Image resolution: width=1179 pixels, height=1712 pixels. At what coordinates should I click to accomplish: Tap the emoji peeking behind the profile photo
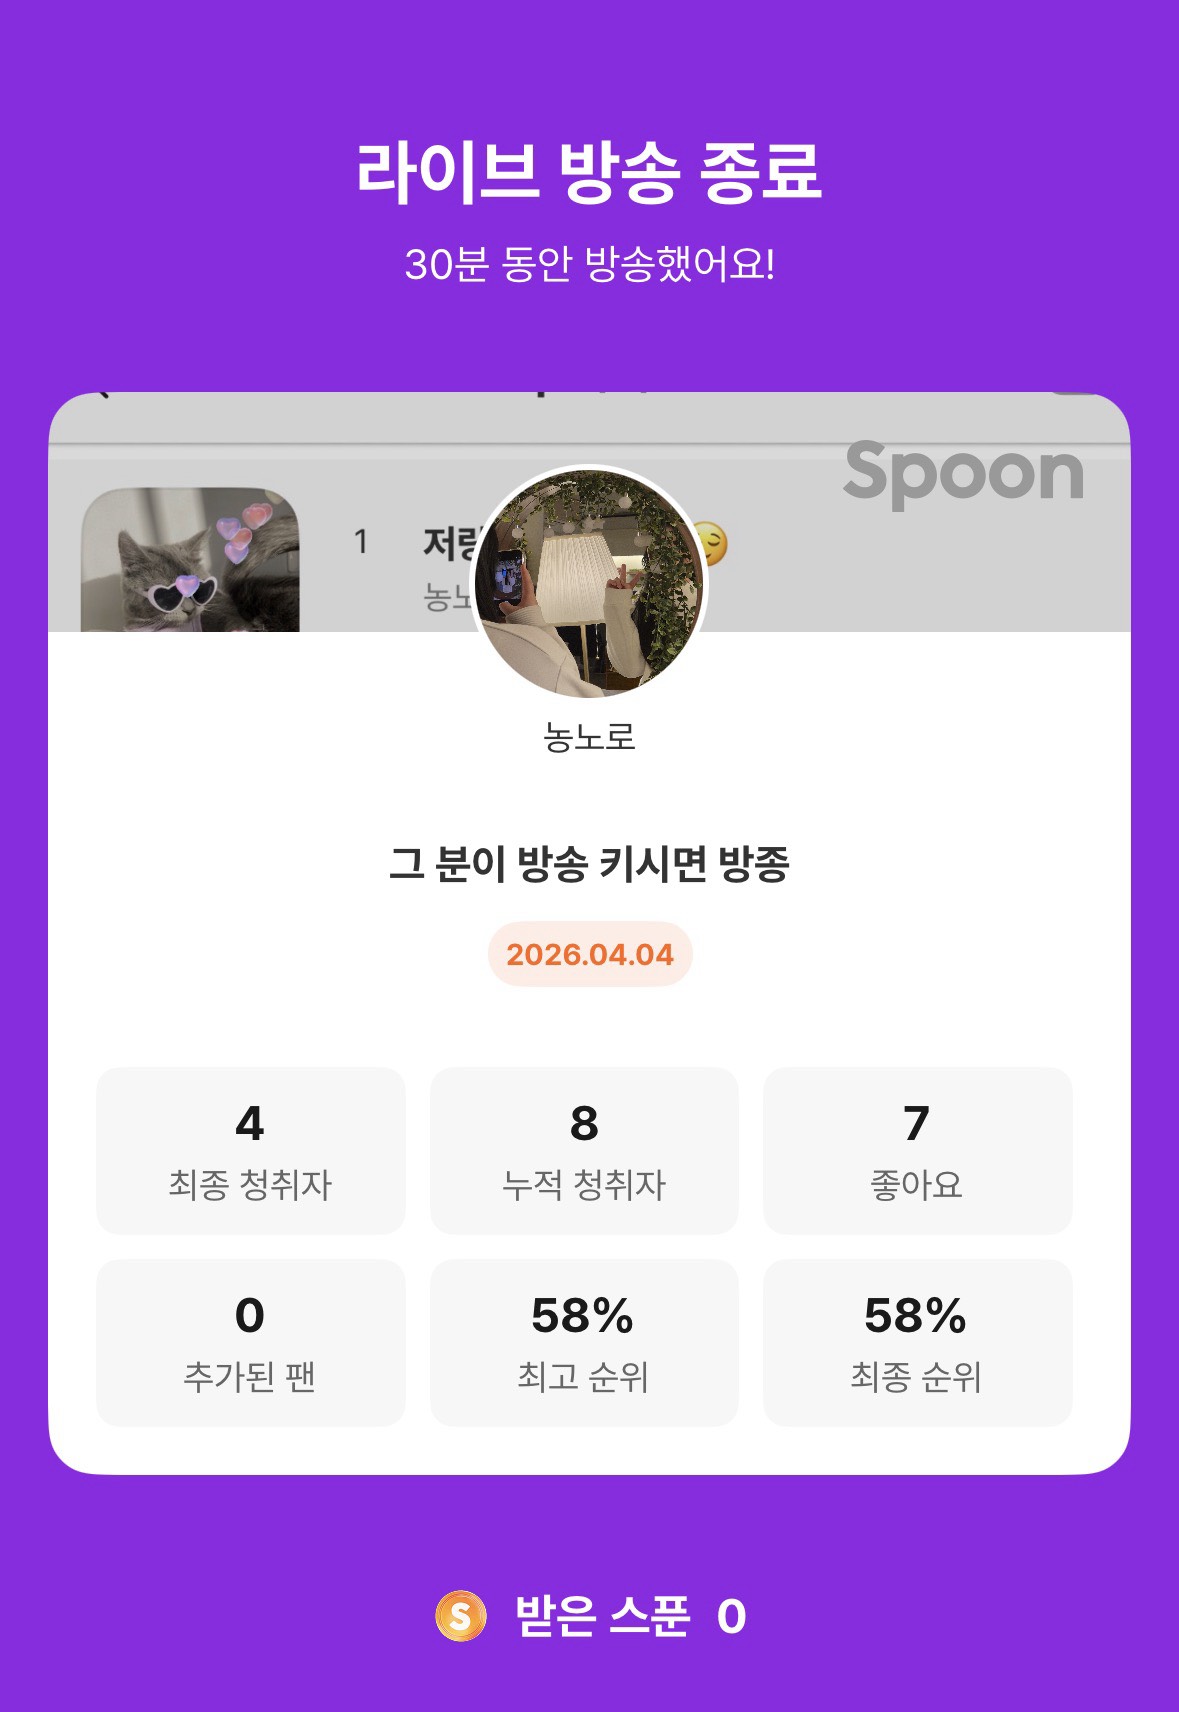714,544
